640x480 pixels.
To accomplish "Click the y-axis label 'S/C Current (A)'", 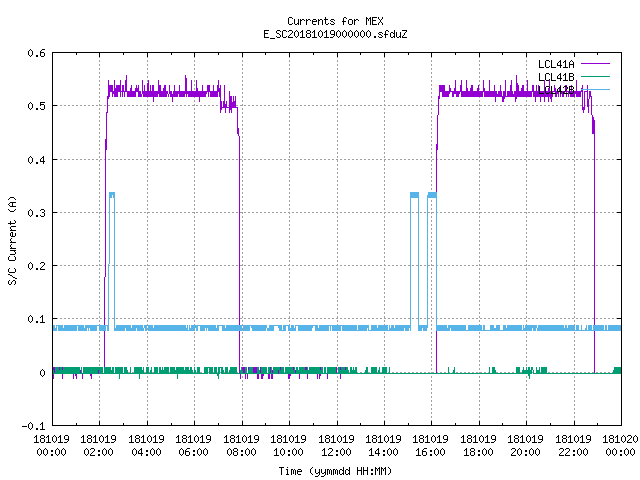I will tap(12, 241).
